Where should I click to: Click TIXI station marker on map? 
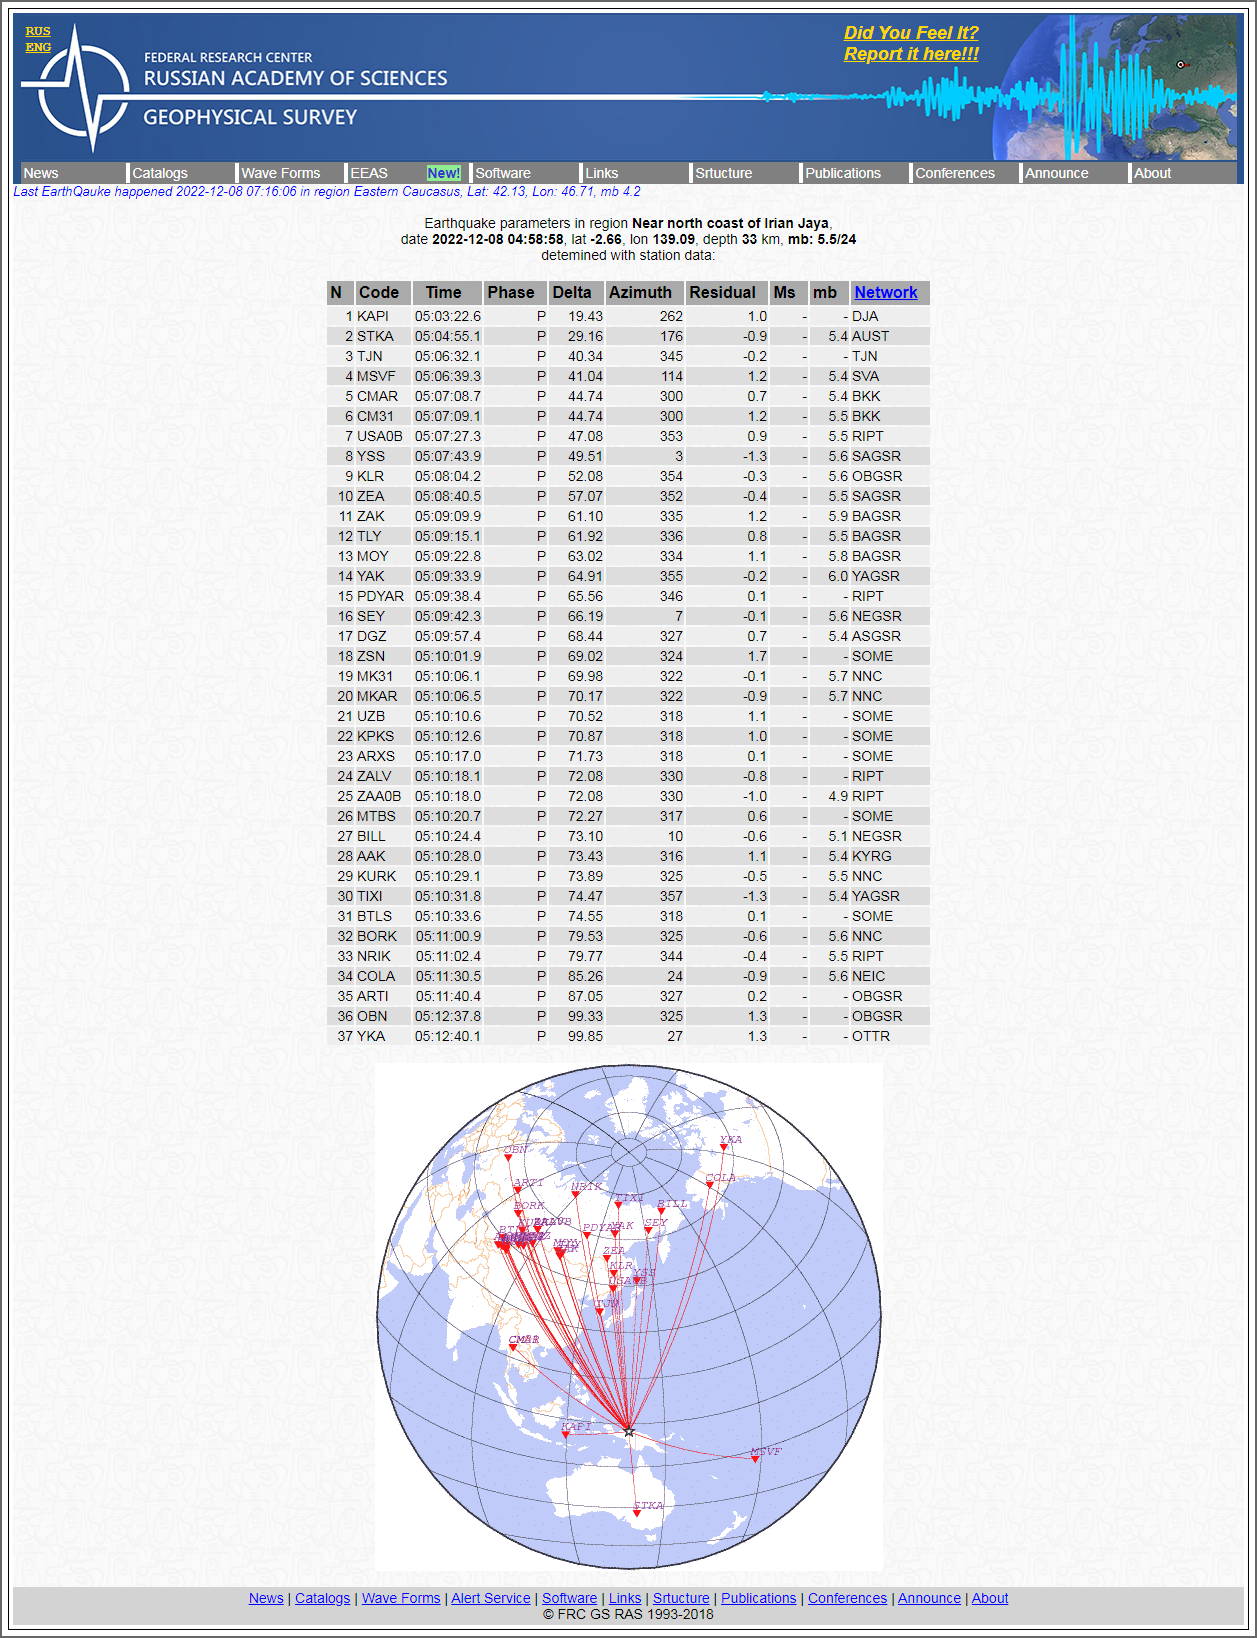(x=618, y=1206)
